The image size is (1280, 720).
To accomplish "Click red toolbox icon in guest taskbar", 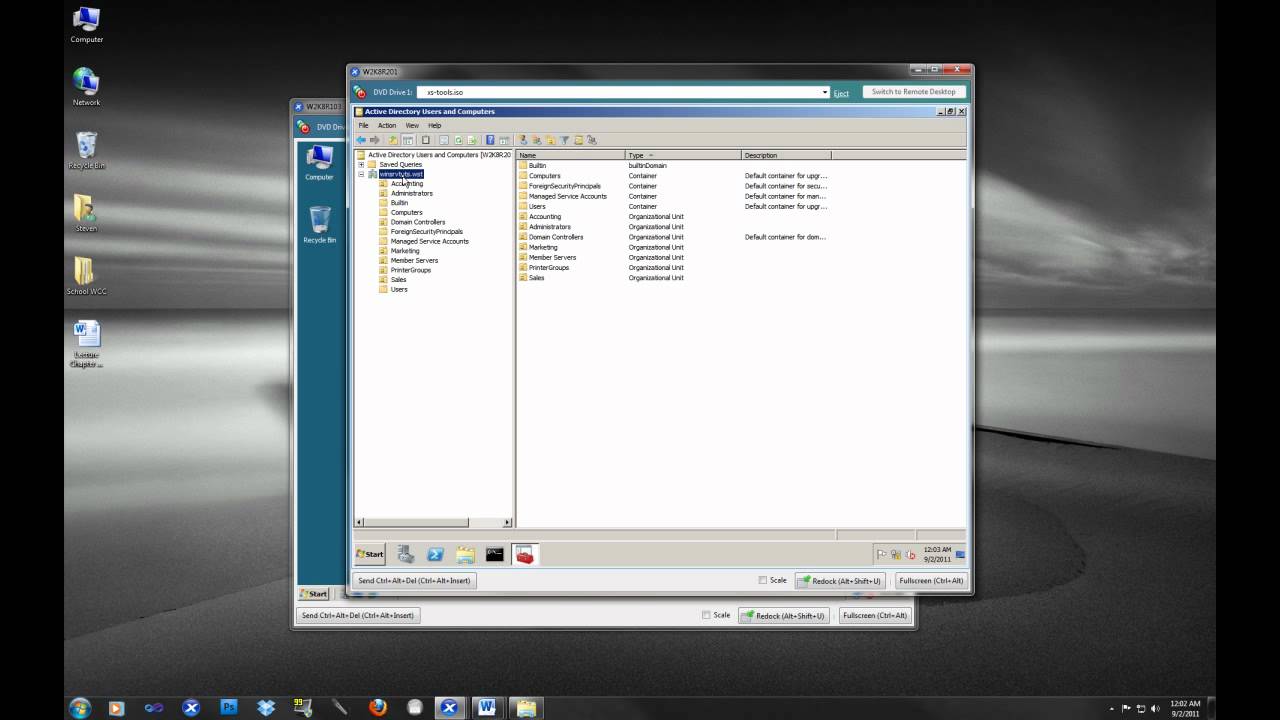I will pos(525,554).
